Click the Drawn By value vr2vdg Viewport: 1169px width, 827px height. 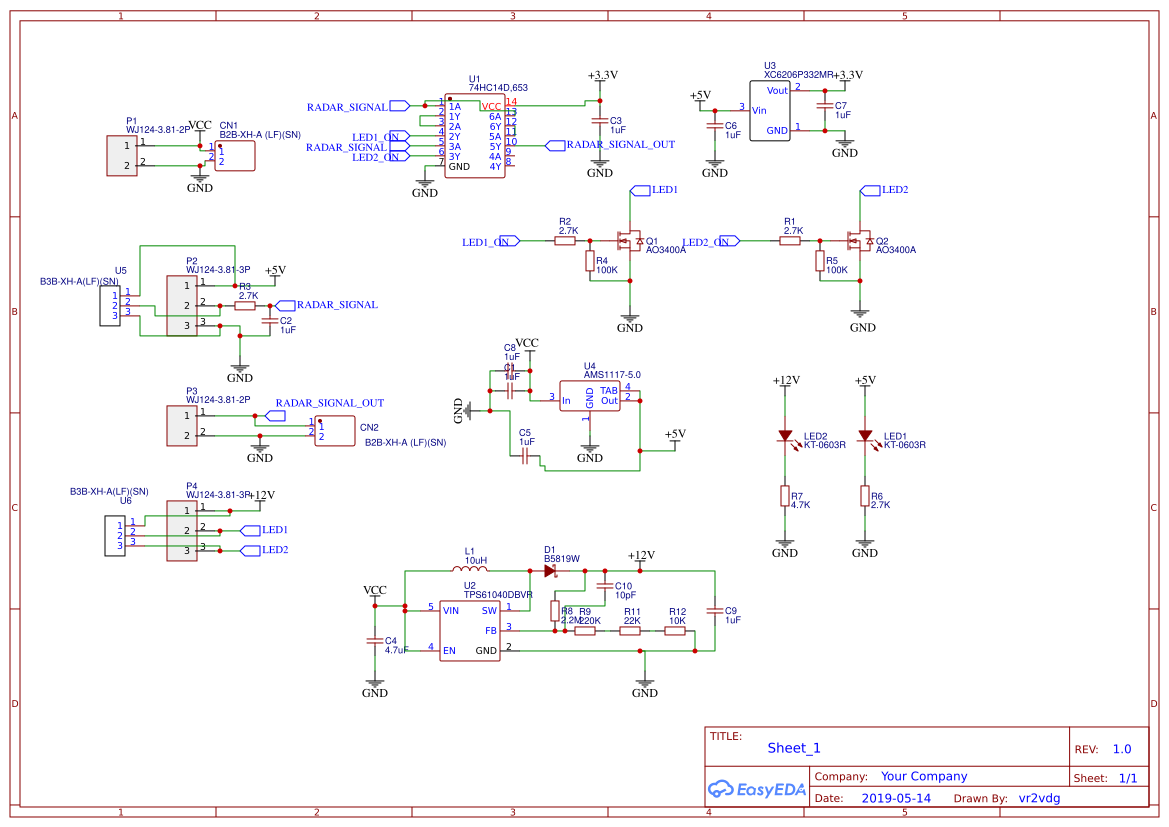point(1041,798)
